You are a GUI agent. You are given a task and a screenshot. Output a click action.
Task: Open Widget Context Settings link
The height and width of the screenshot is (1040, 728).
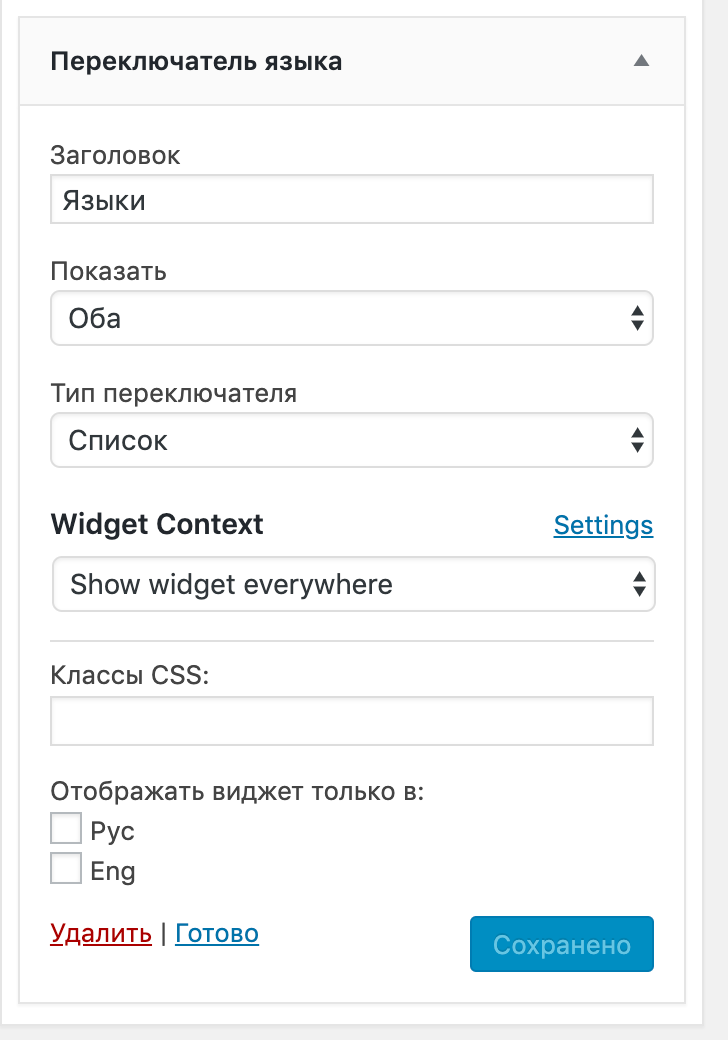pyautogui.click(x=603, y=525)
